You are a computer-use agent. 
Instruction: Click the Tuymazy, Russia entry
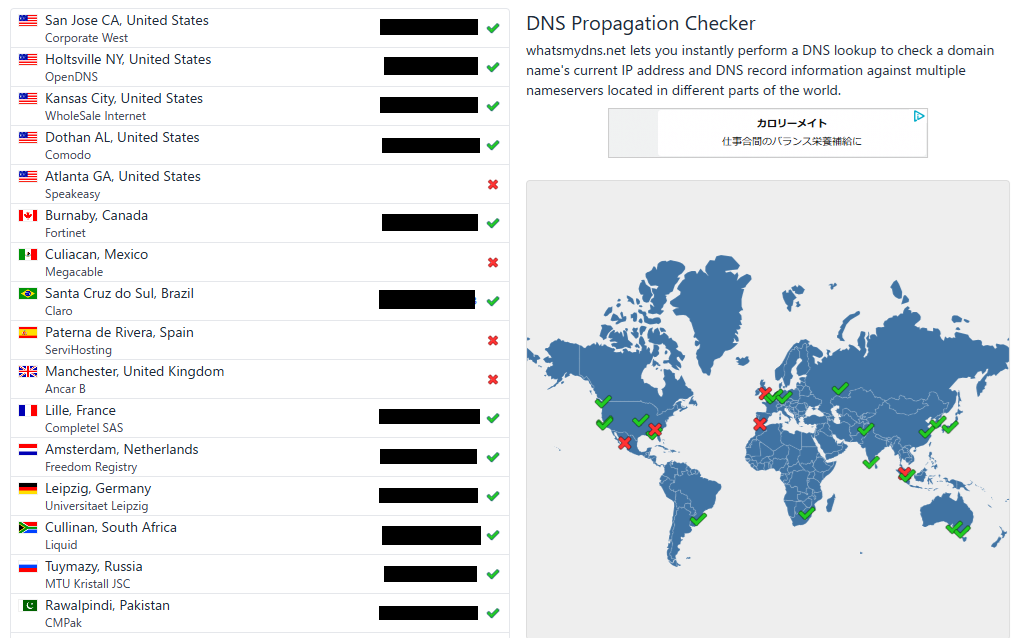[x=260, y=574]
